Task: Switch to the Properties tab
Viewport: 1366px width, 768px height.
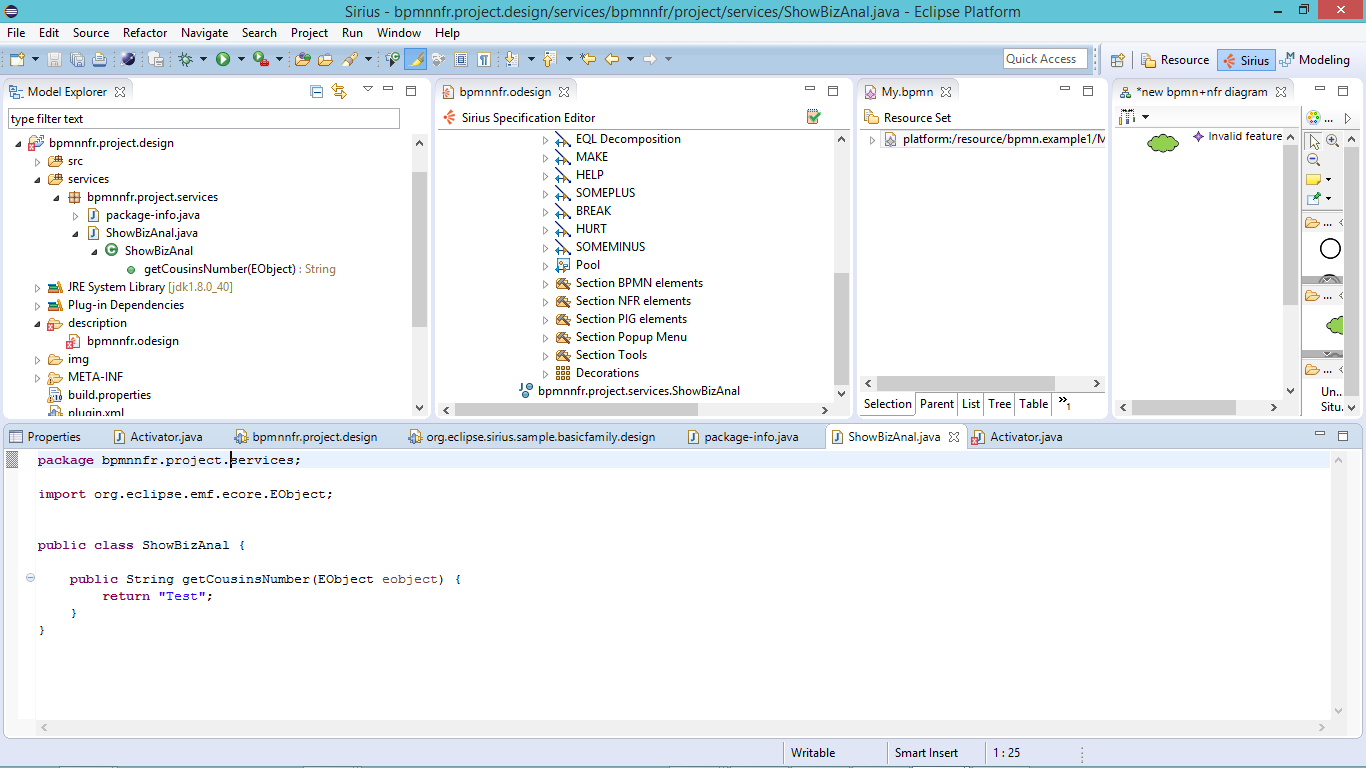Action: [45, 437]
